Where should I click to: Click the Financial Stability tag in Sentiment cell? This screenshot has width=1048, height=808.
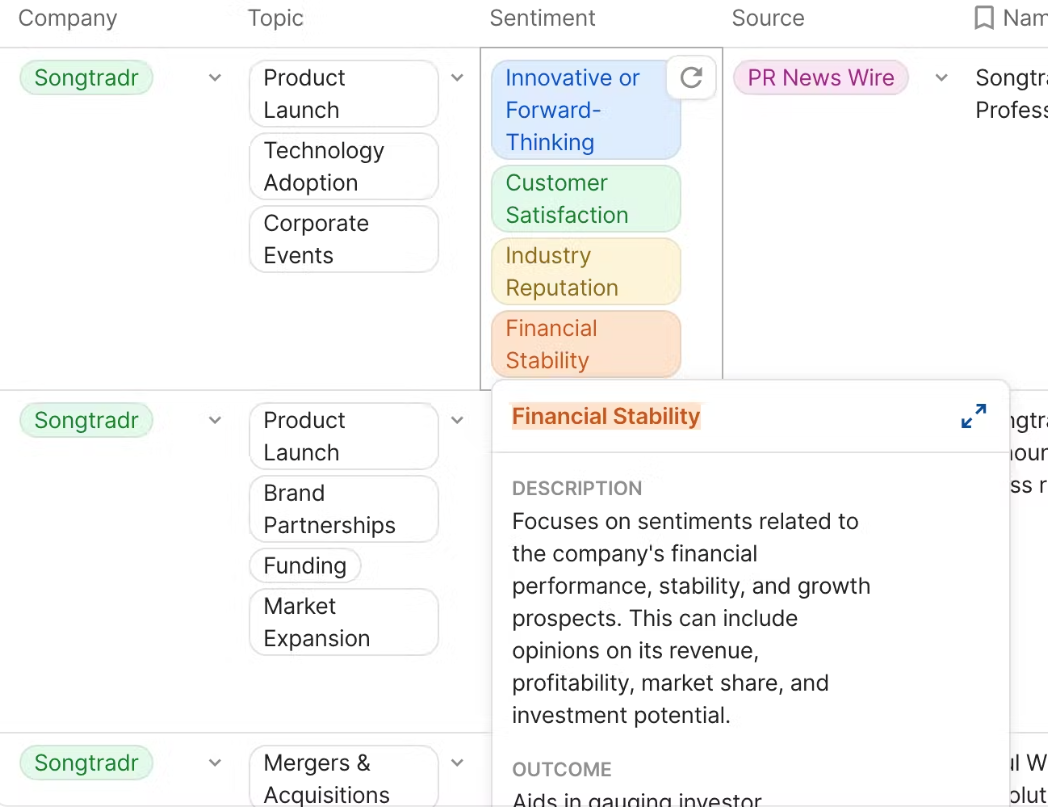[585, 344]
